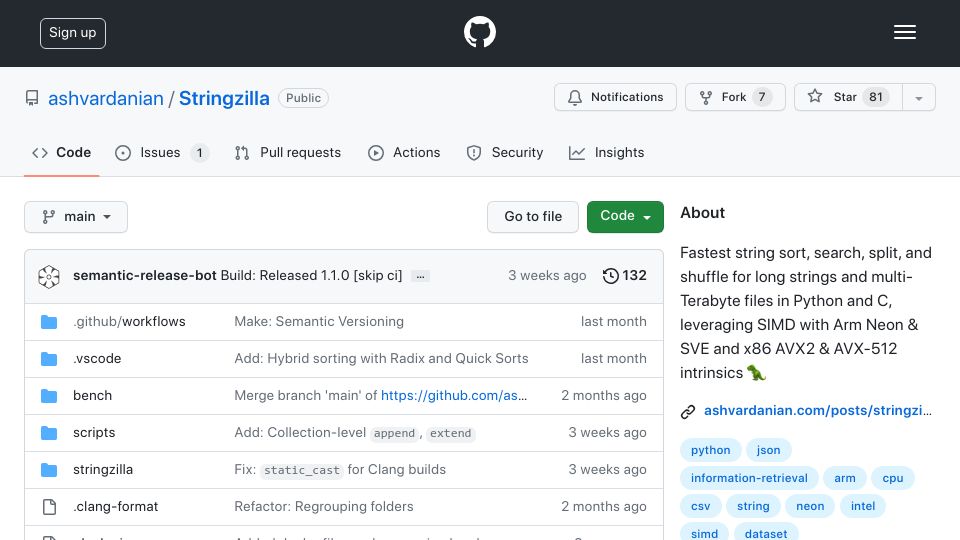Image resolution: width=960 pixels, height=540 pixels.
Task: Open 'Add: Hybrid sorting with Radix' commit
Action: pos(381,358)
